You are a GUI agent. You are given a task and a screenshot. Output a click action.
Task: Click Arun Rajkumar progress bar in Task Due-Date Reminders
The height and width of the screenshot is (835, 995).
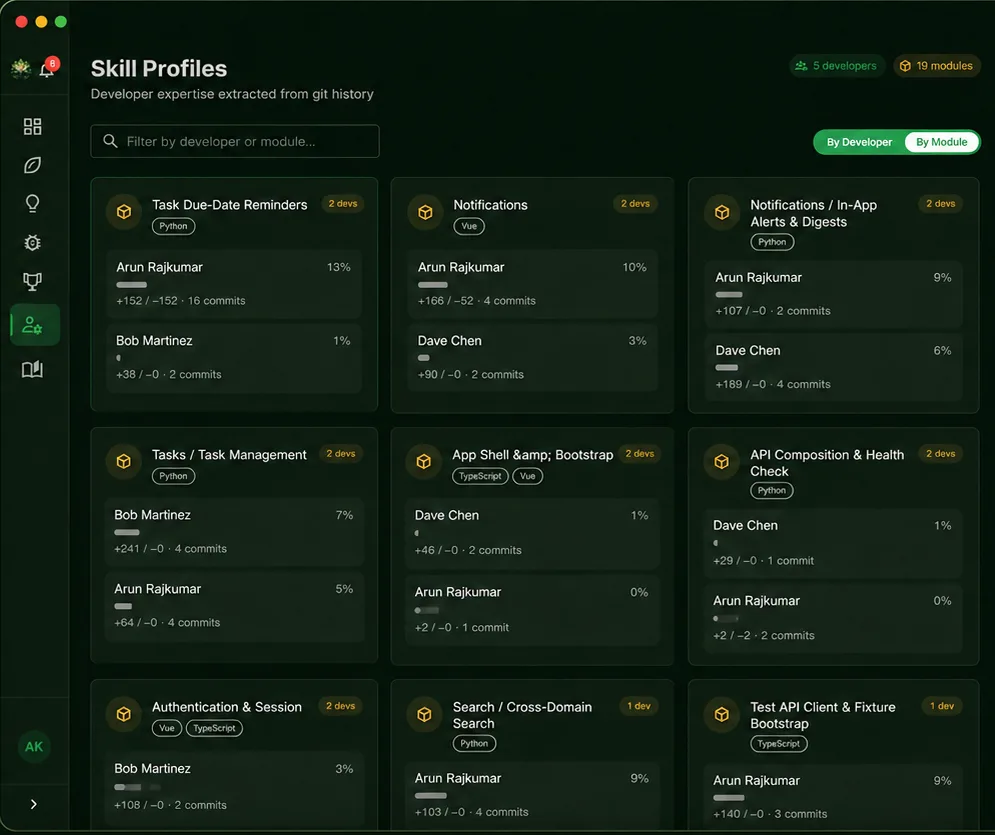[x=131, y=285]
